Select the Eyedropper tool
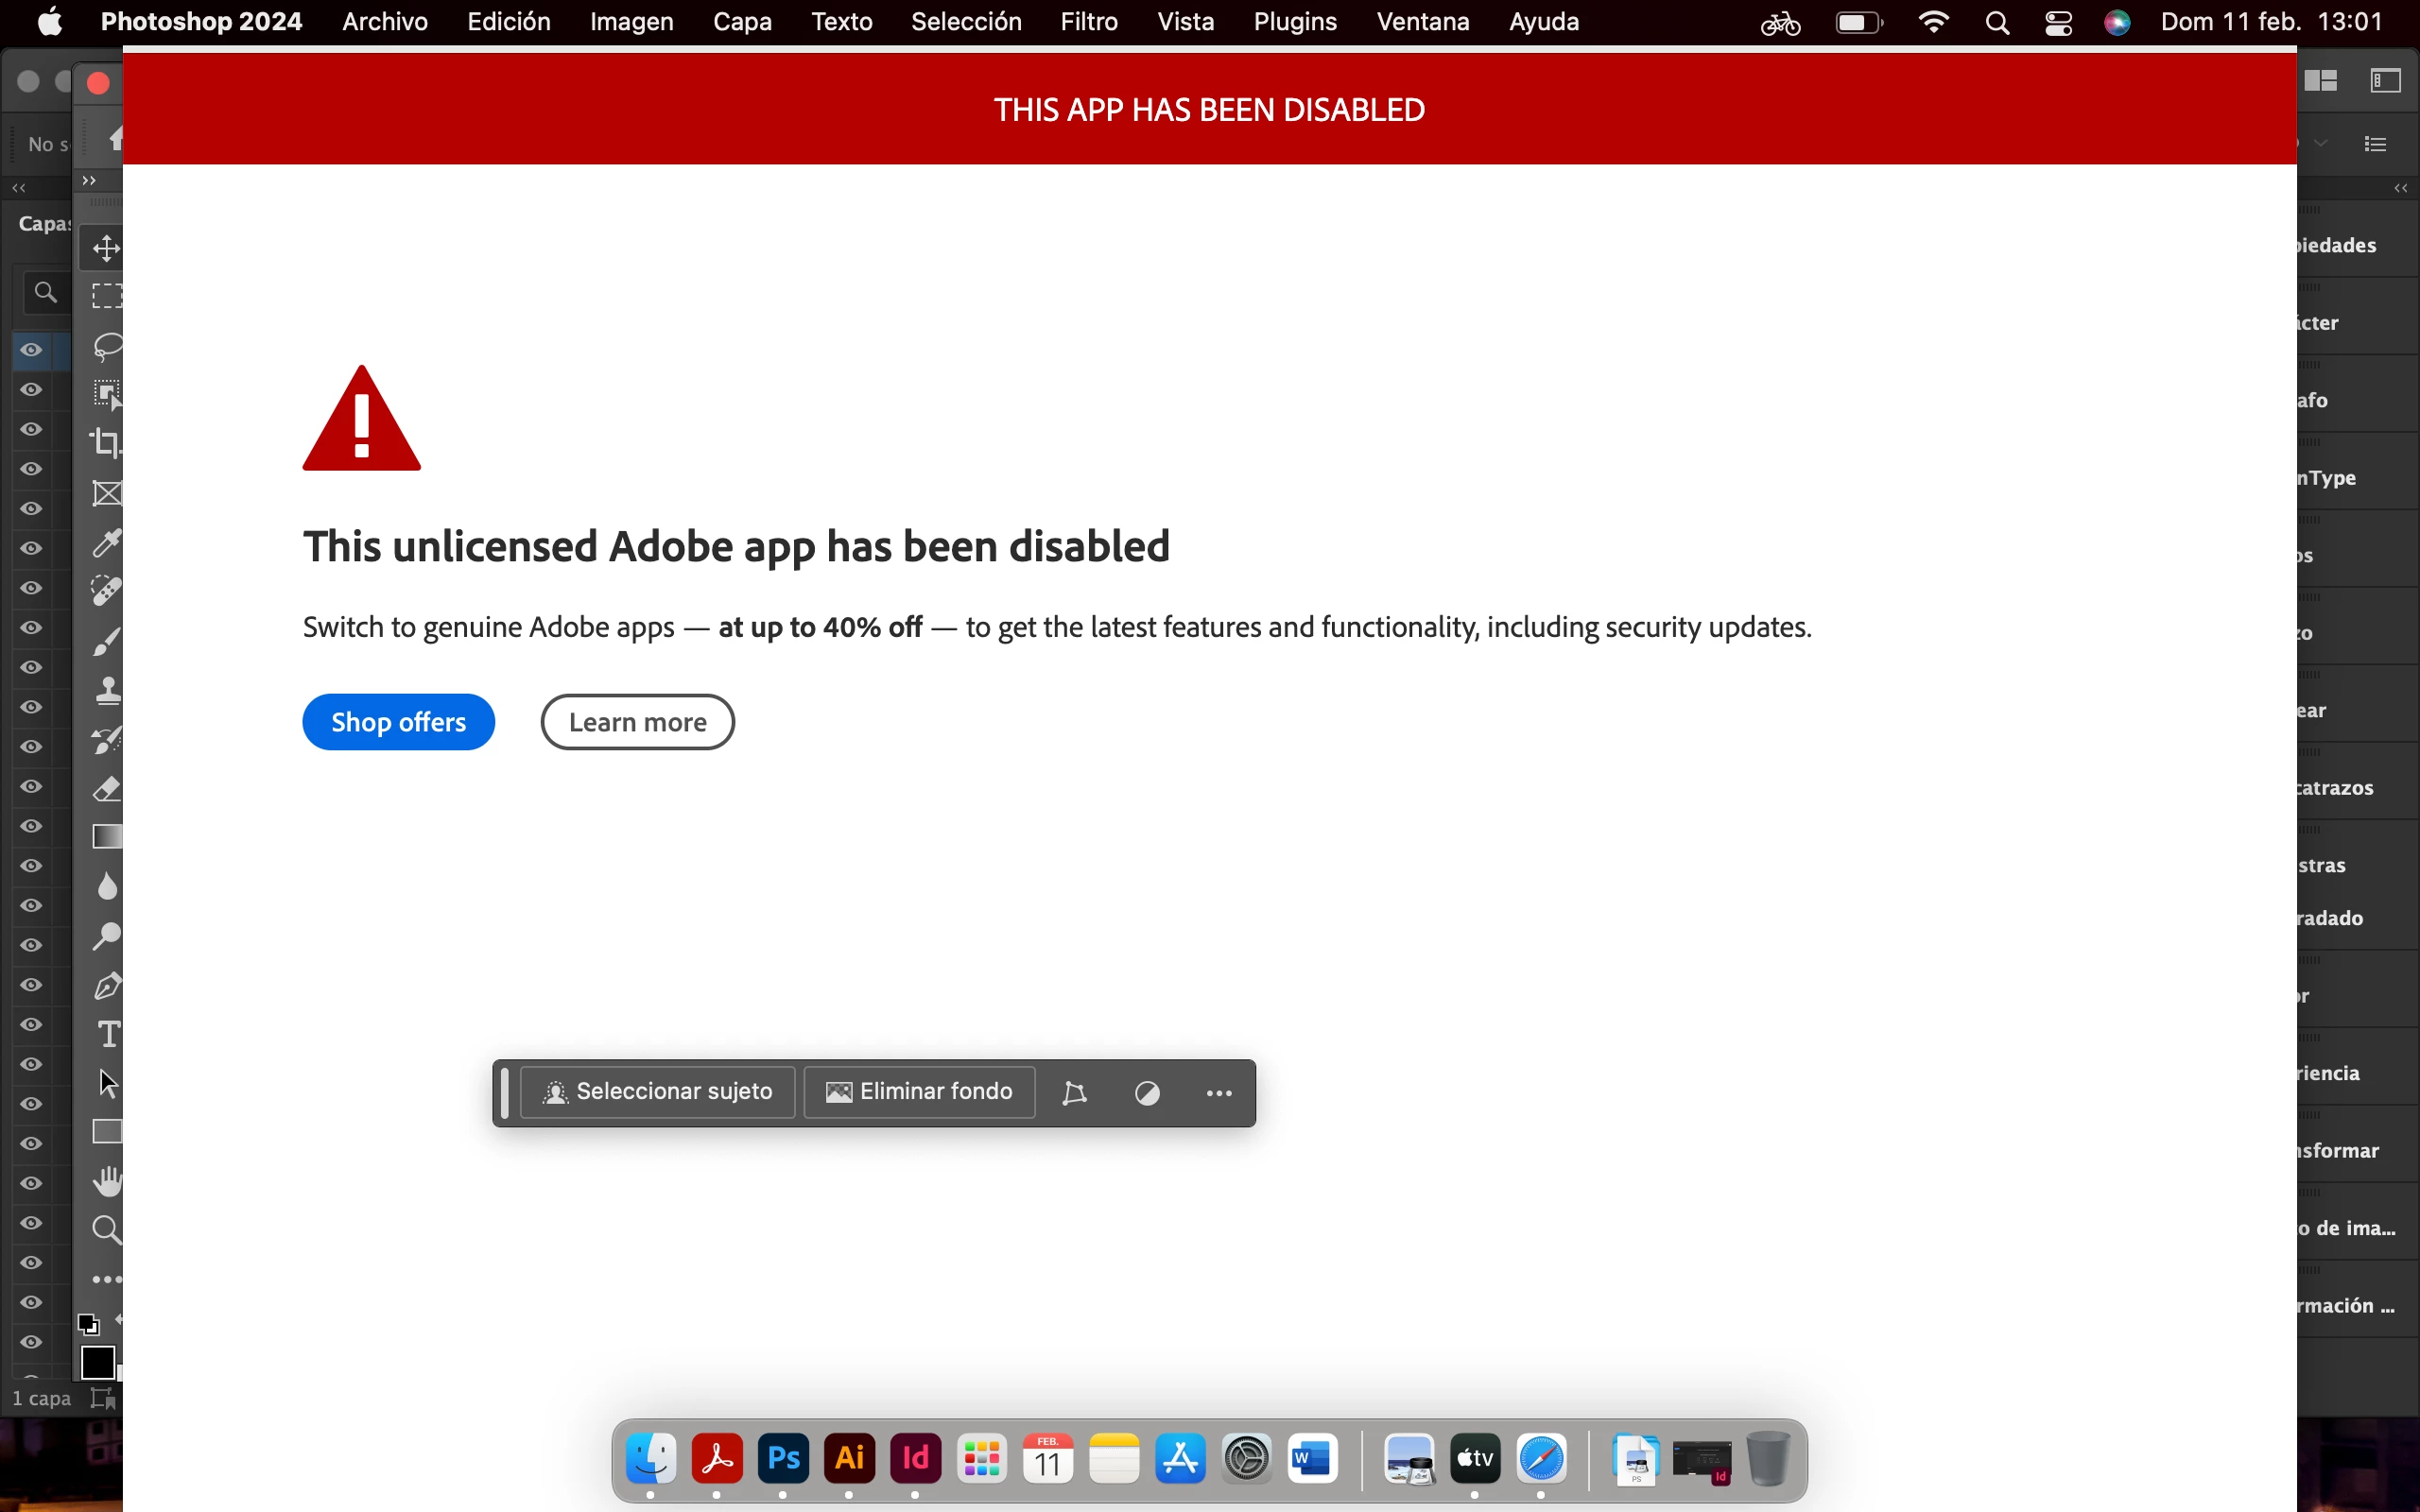 pos(106,543)
